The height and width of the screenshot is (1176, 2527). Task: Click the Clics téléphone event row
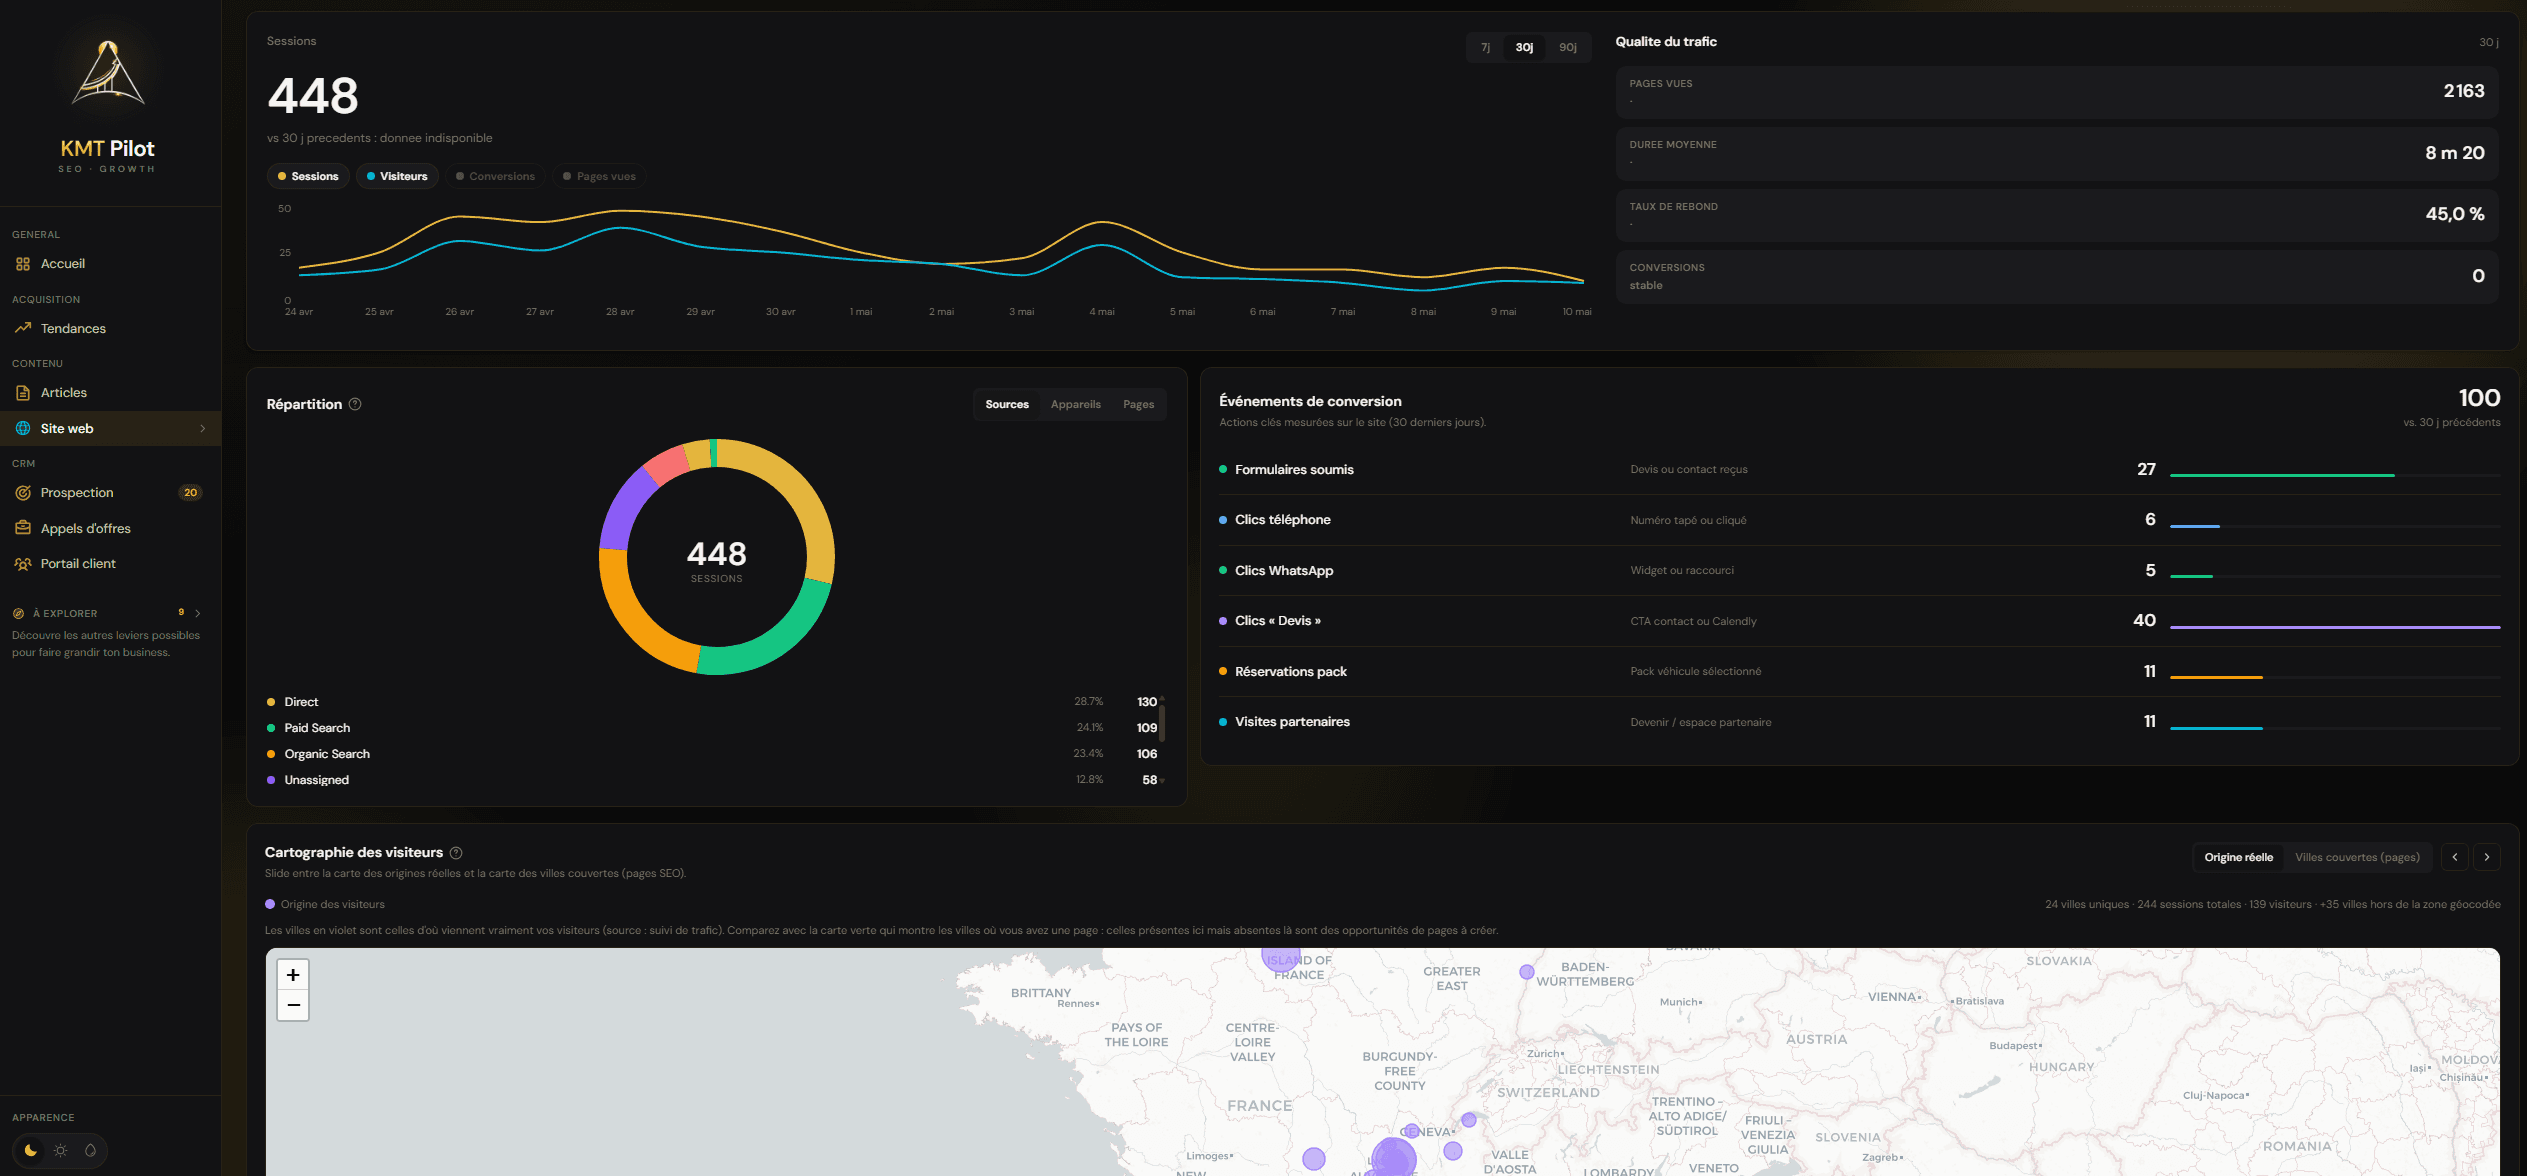point(1859,520)
